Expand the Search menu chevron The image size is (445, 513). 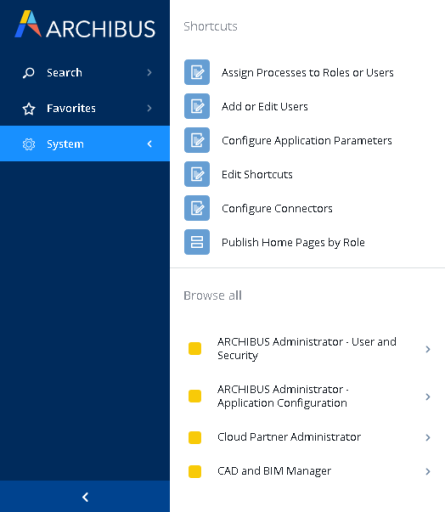point(149,73)
